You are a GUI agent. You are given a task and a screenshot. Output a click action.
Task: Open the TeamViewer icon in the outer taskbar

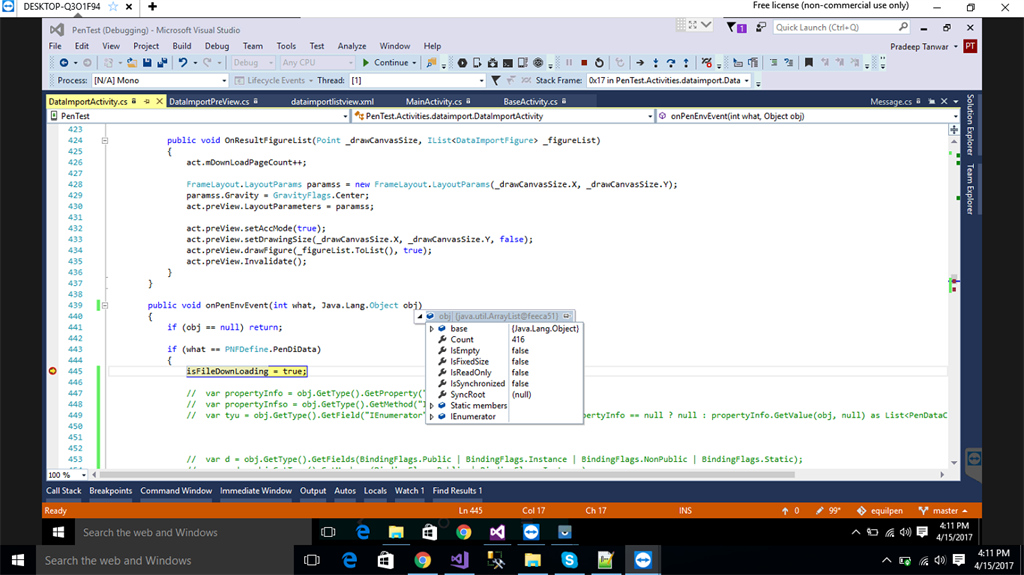pyautogui.click(x=643, y=560)
